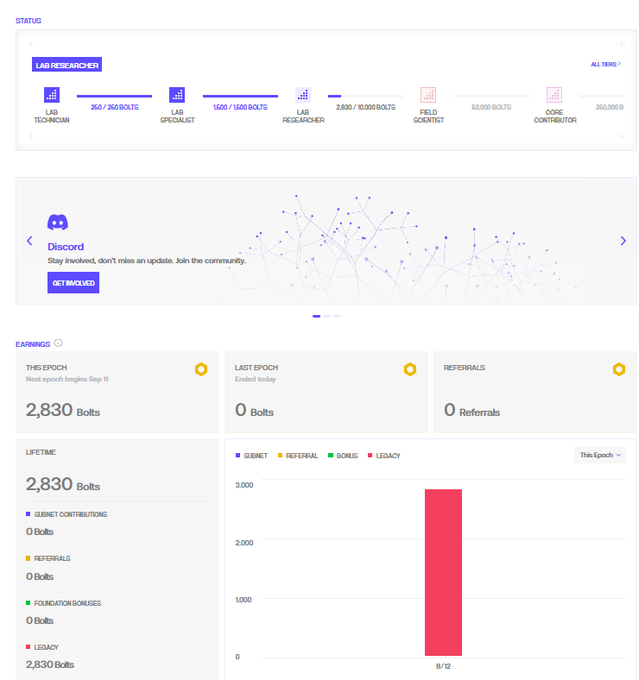Toggle Bonus series in chart legend
639x680 pixels.
(x=343, y=456)
